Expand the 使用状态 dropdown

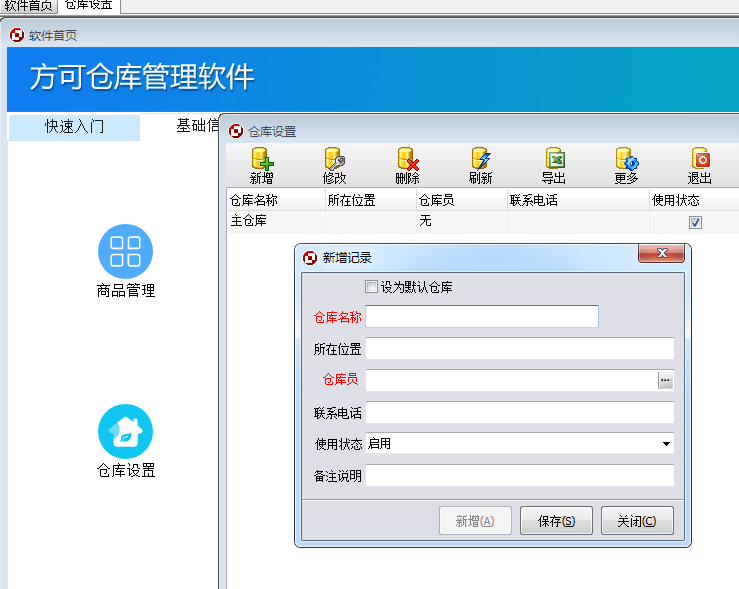666,444
